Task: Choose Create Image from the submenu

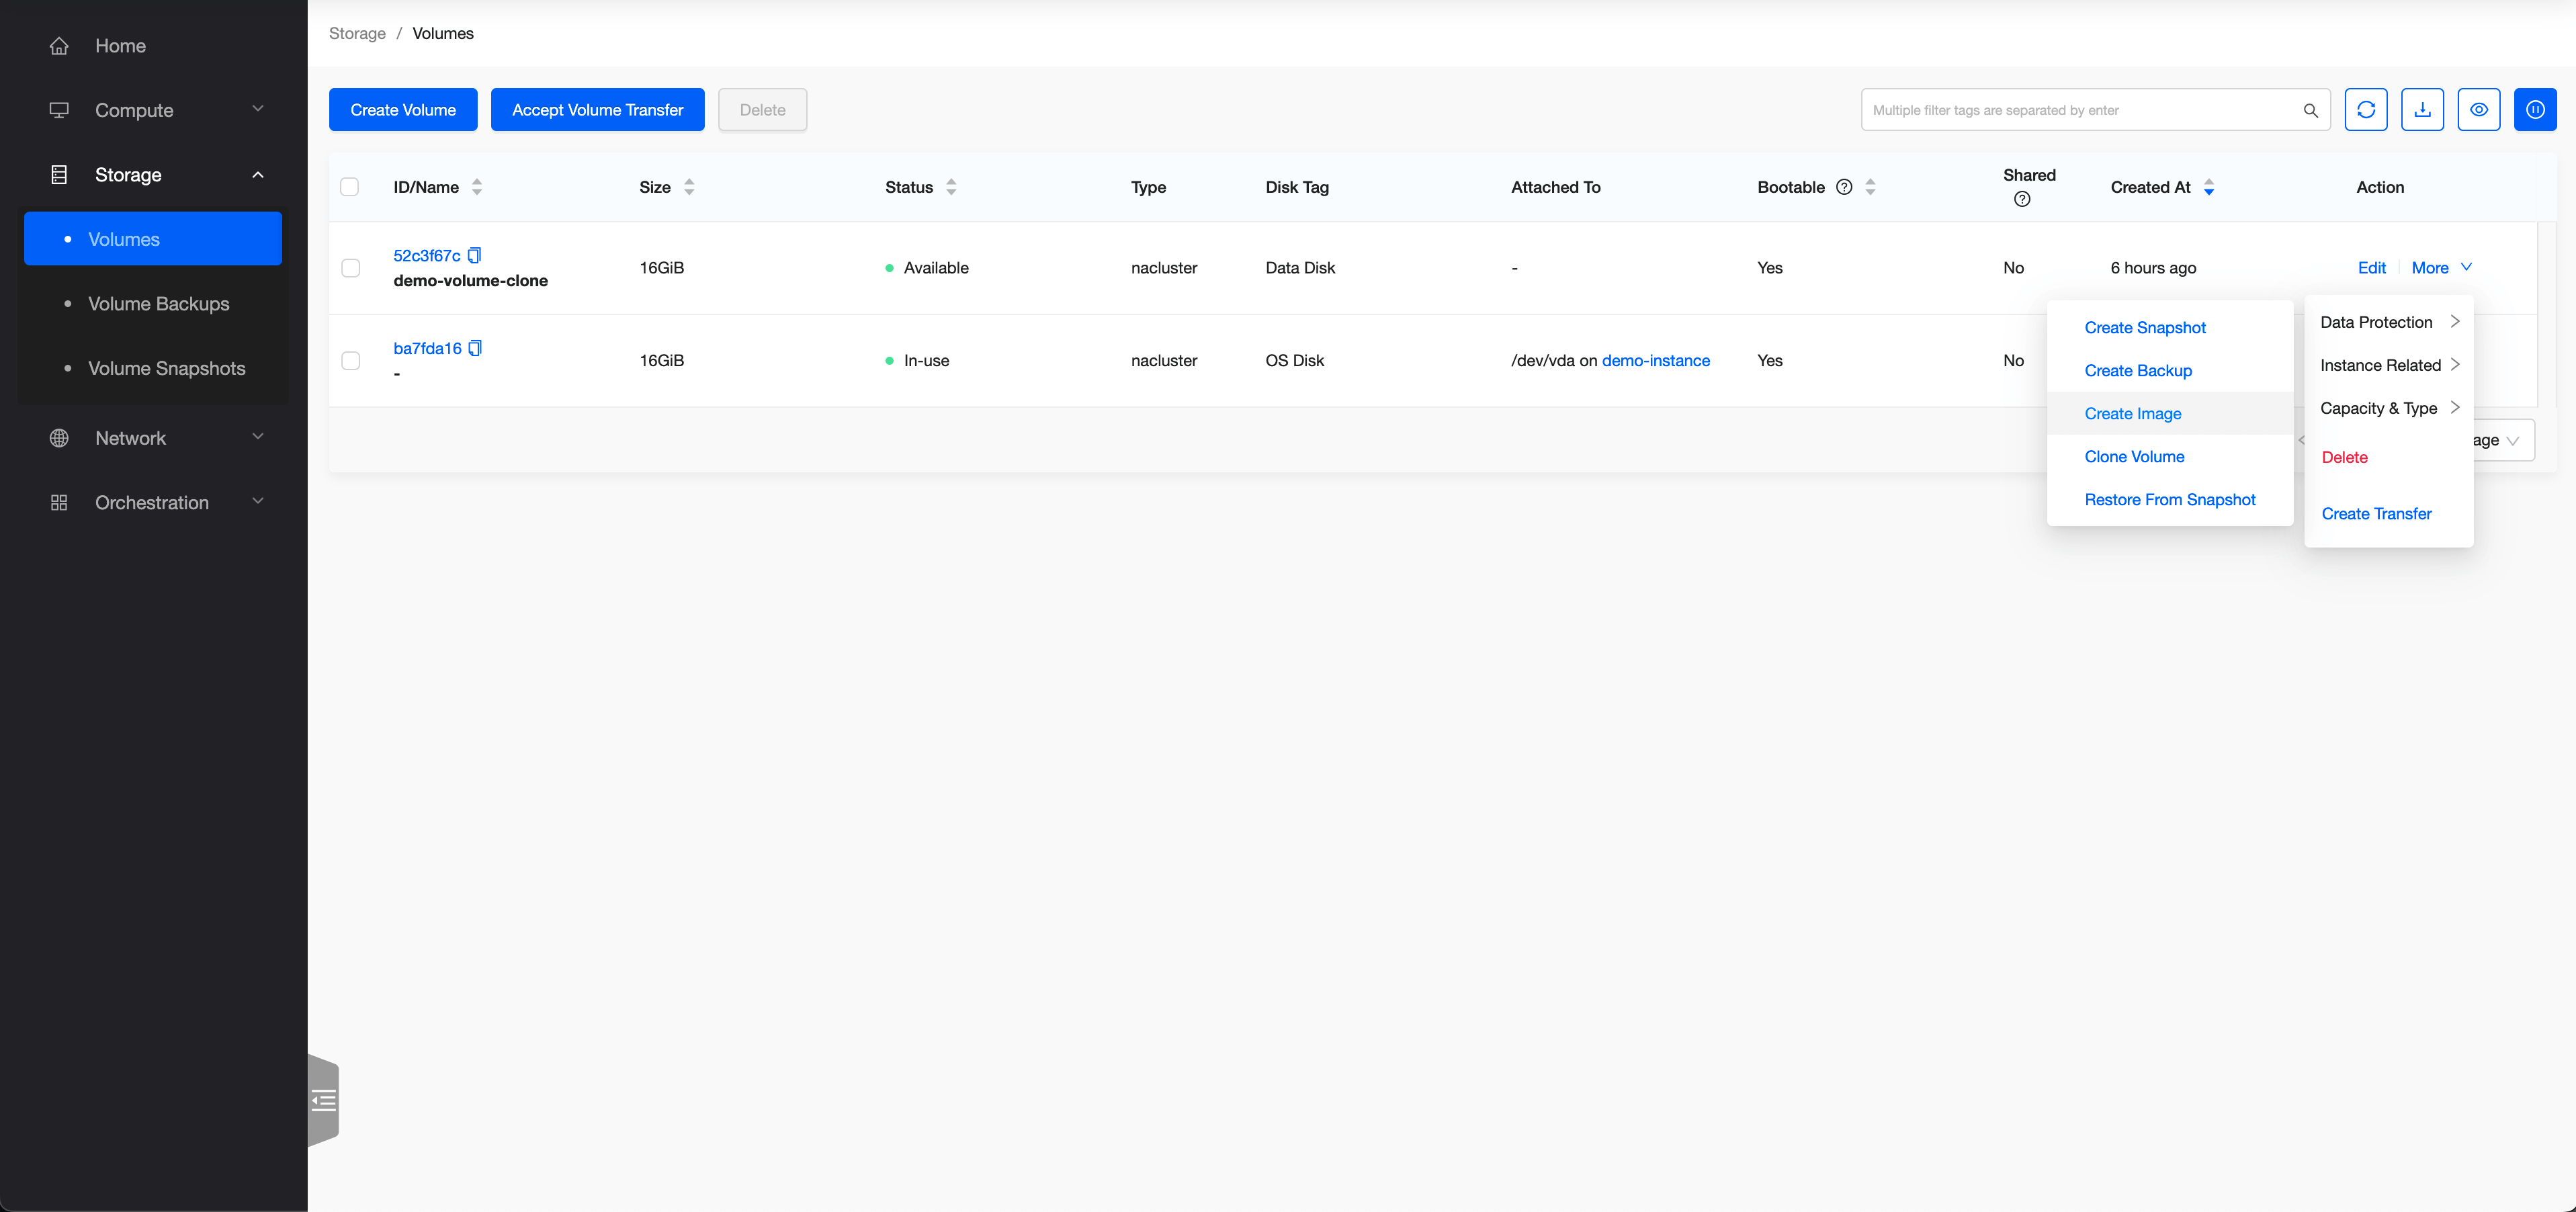Action: [2132, 414]
